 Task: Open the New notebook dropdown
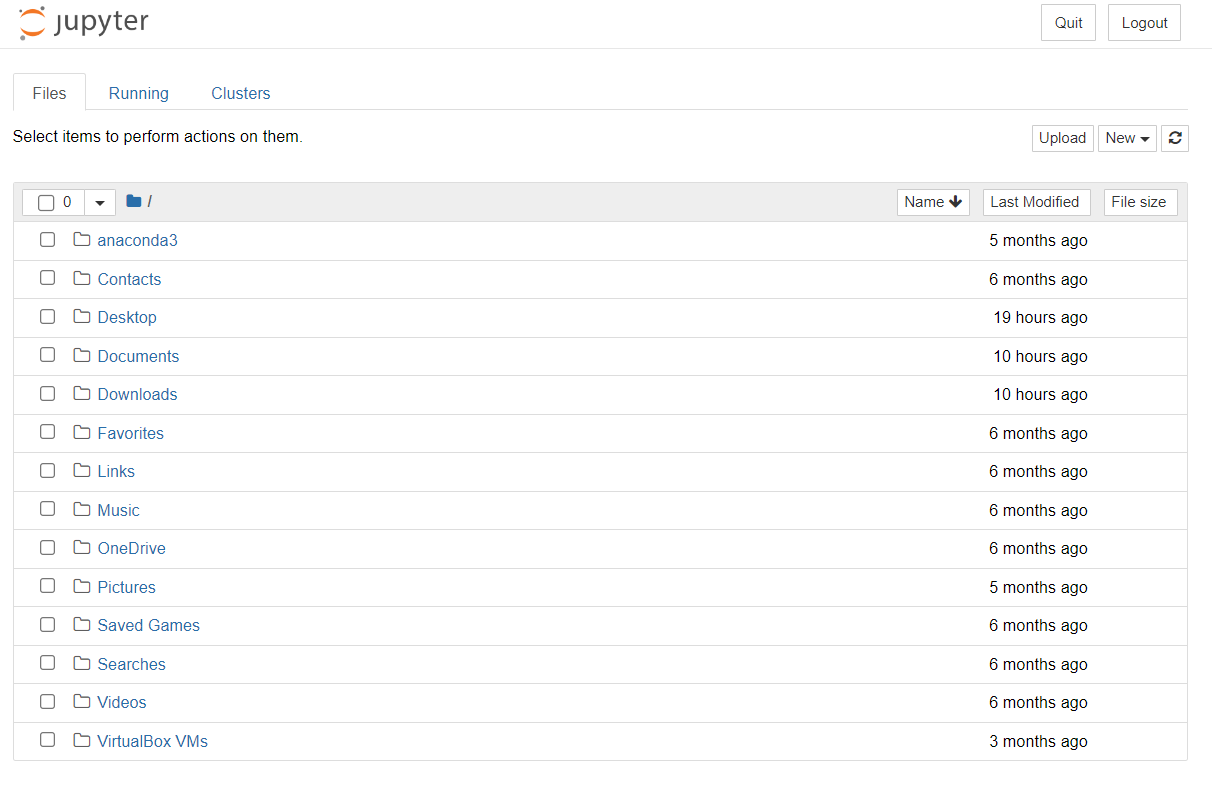tap(1127, 138)
